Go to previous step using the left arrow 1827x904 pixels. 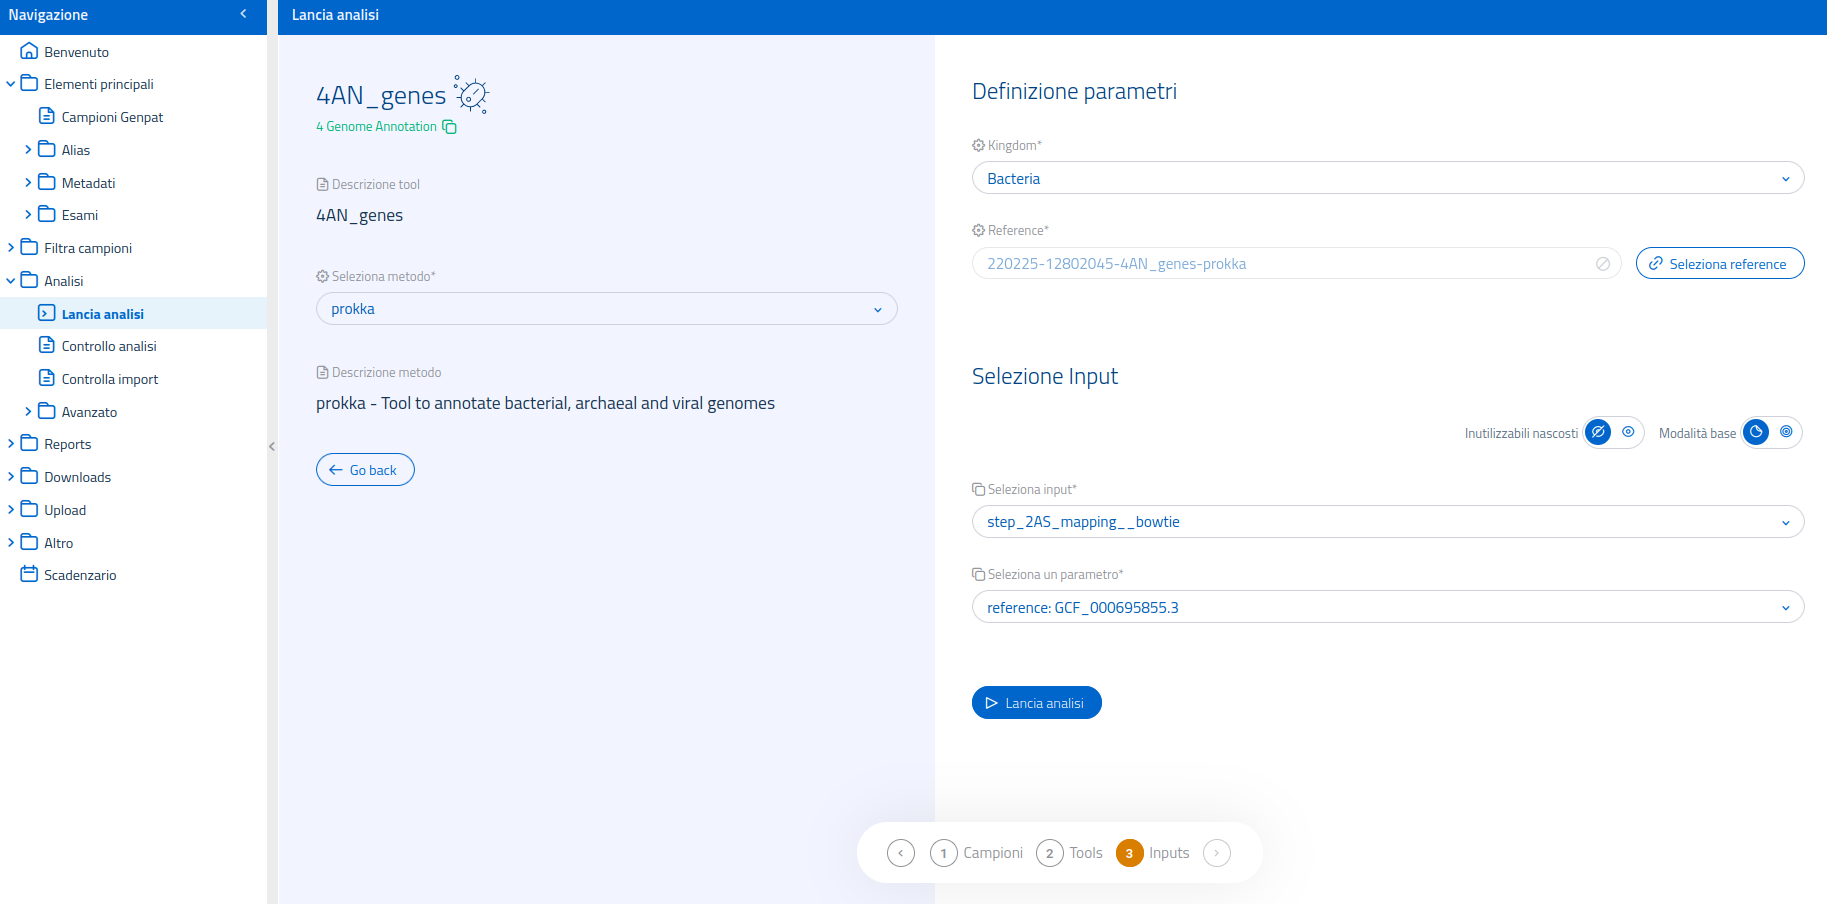pyautogui.click(x=900, y=853)
